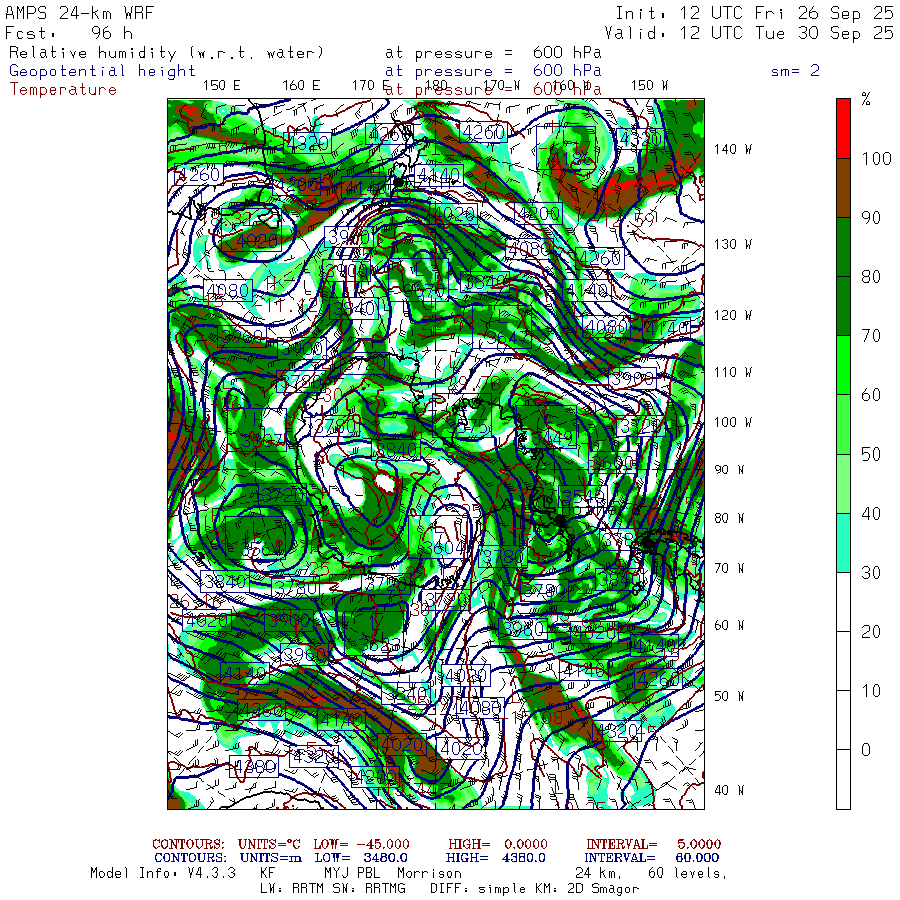Viewport: 900px width, 900px height.
Task: Click the 'Init: 12 UTC Fri 26 Sep 25' text
Action: tap(753, 13)
